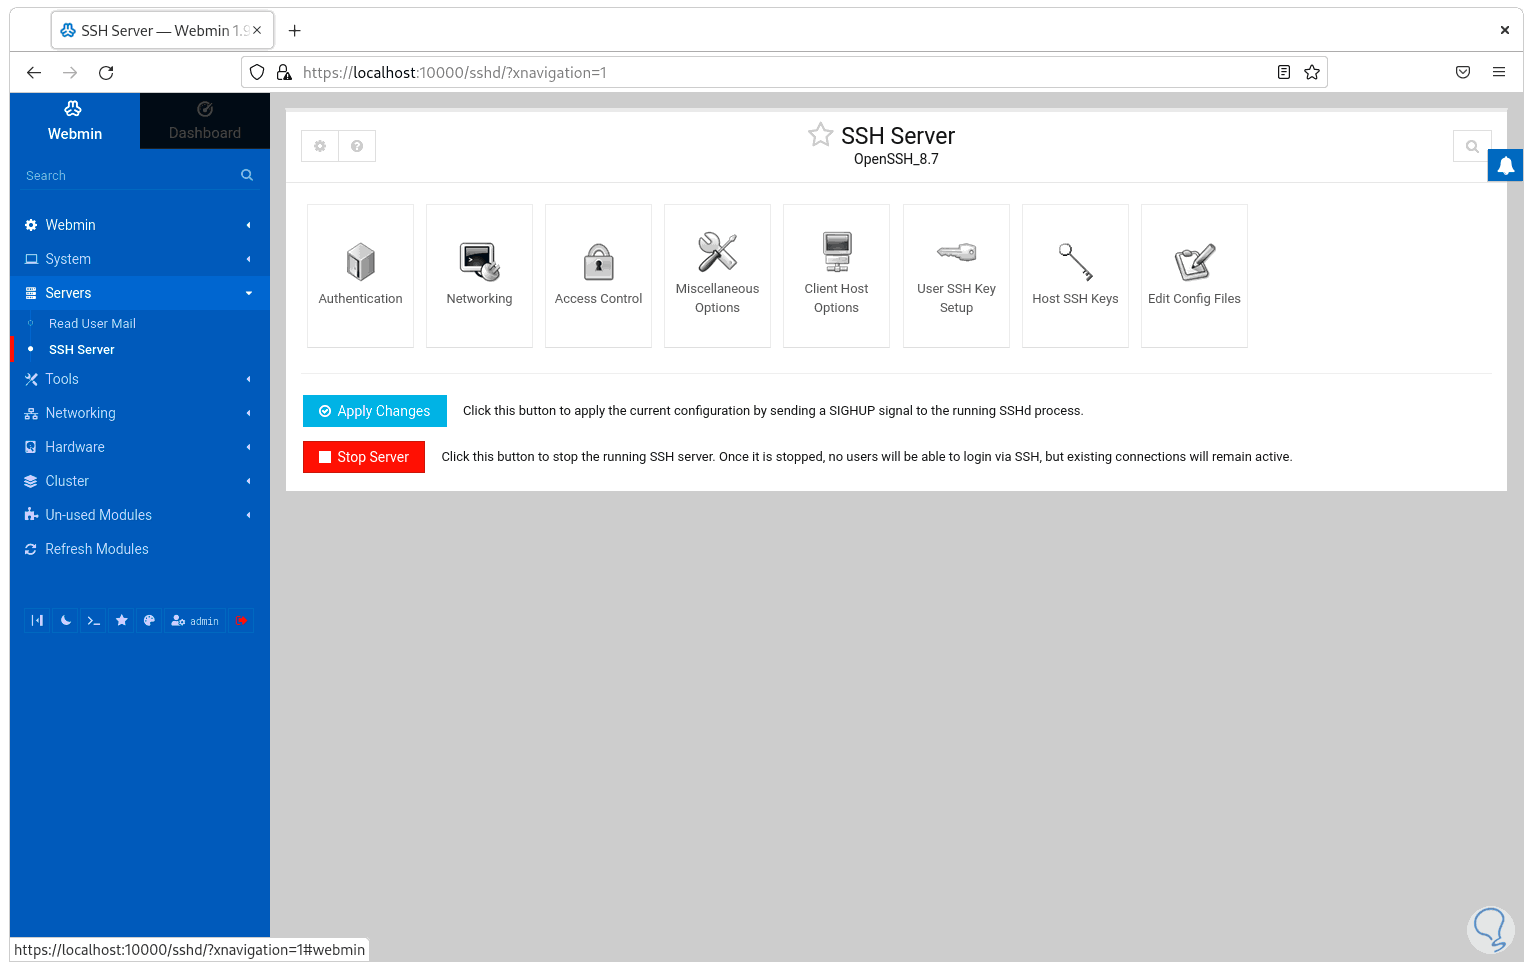Open the Access Control padlock card
This screenshot has height=971, width=1533.
point(598,276)
